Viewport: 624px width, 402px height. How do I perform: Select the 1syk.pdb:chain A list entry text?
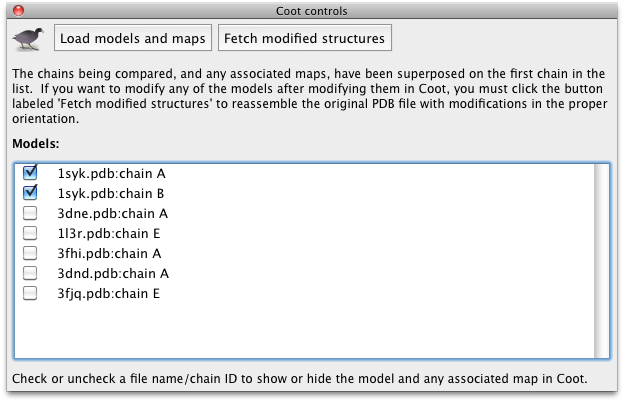[111, 173]
